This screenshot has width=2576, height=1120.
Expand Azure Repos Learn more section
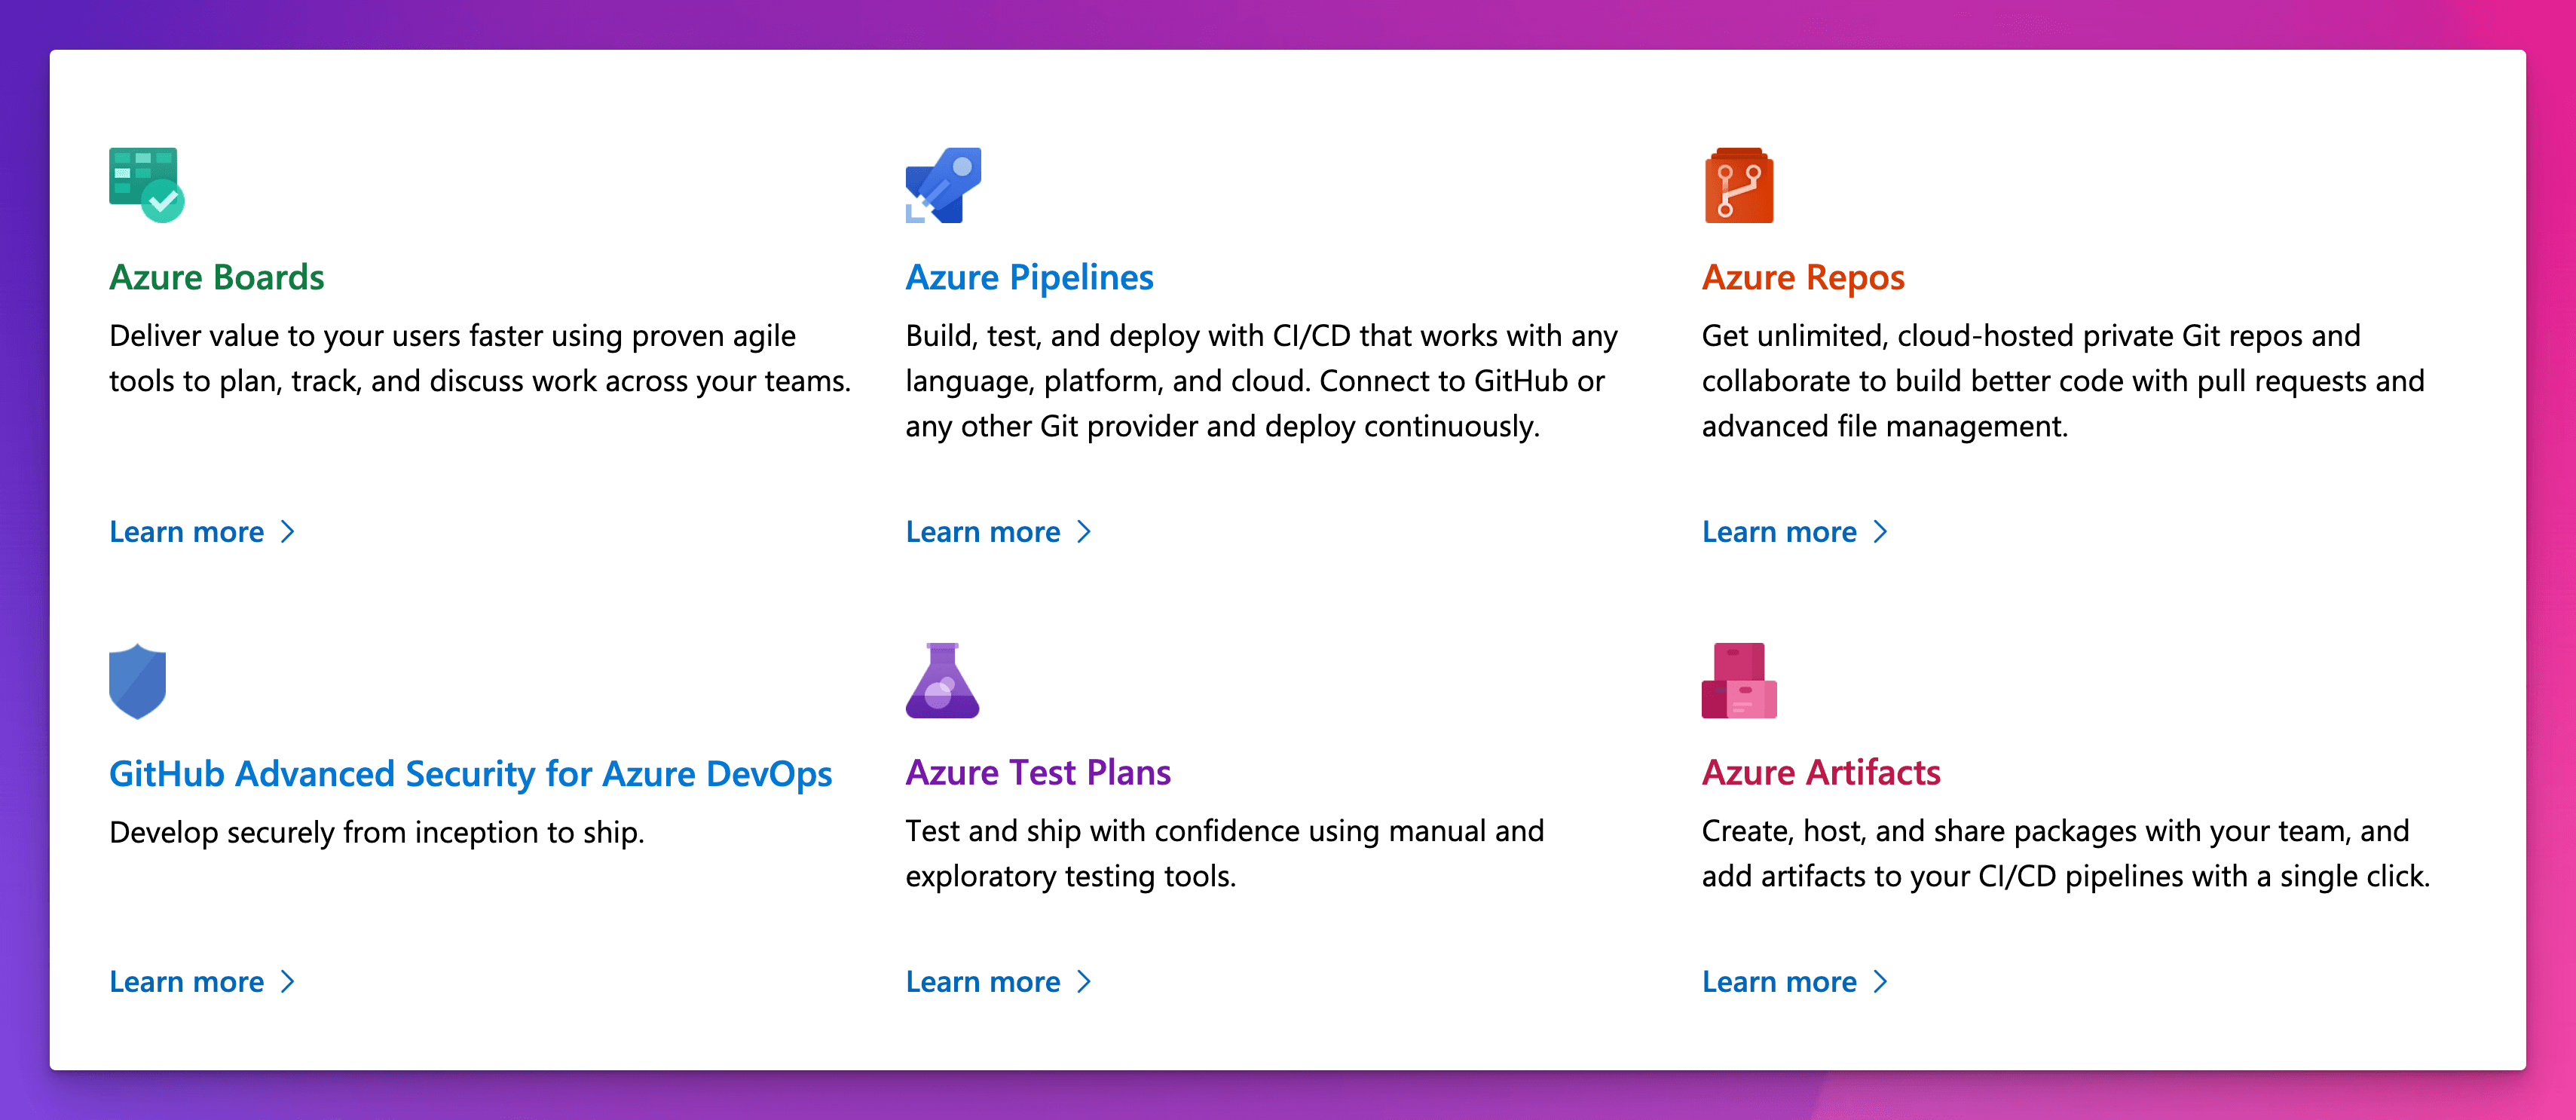[1797, 531]
